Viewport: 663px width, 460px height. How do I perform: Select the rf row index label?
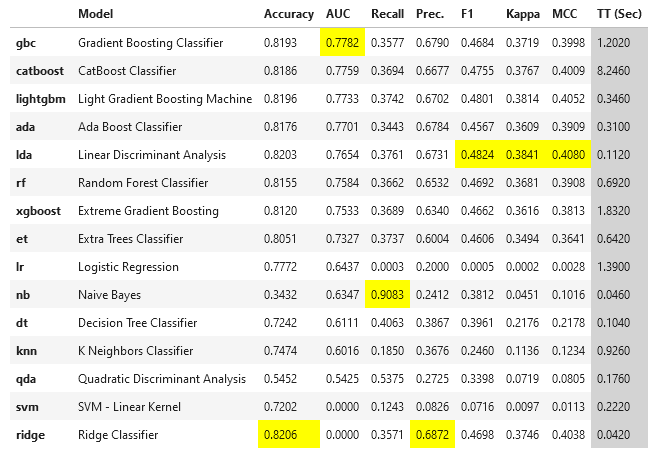(21, 183)
